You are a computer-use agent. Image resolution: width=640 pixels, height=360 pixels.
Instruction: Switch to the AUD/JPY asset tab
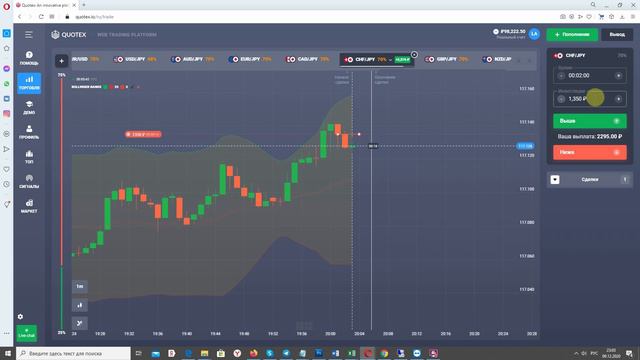click(x=193, y=59)
